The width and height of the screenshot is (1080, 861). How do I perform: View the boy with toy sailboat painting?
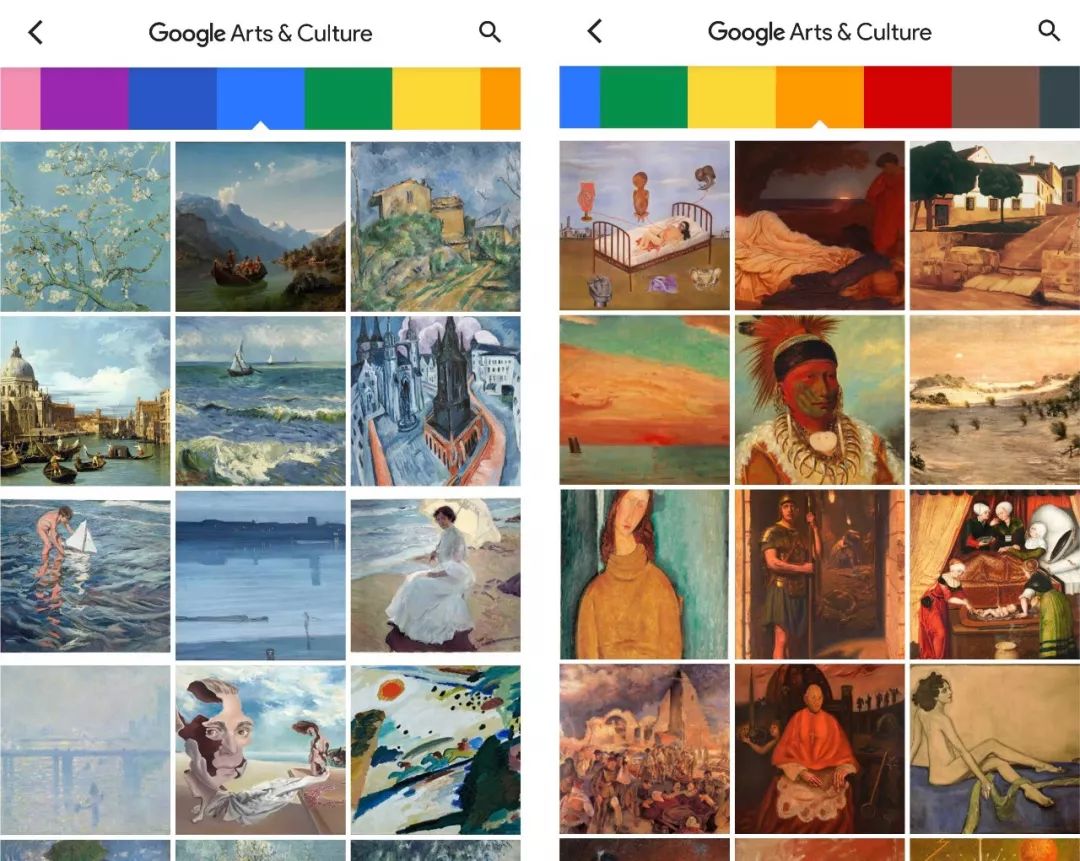(x=85, y=575)
